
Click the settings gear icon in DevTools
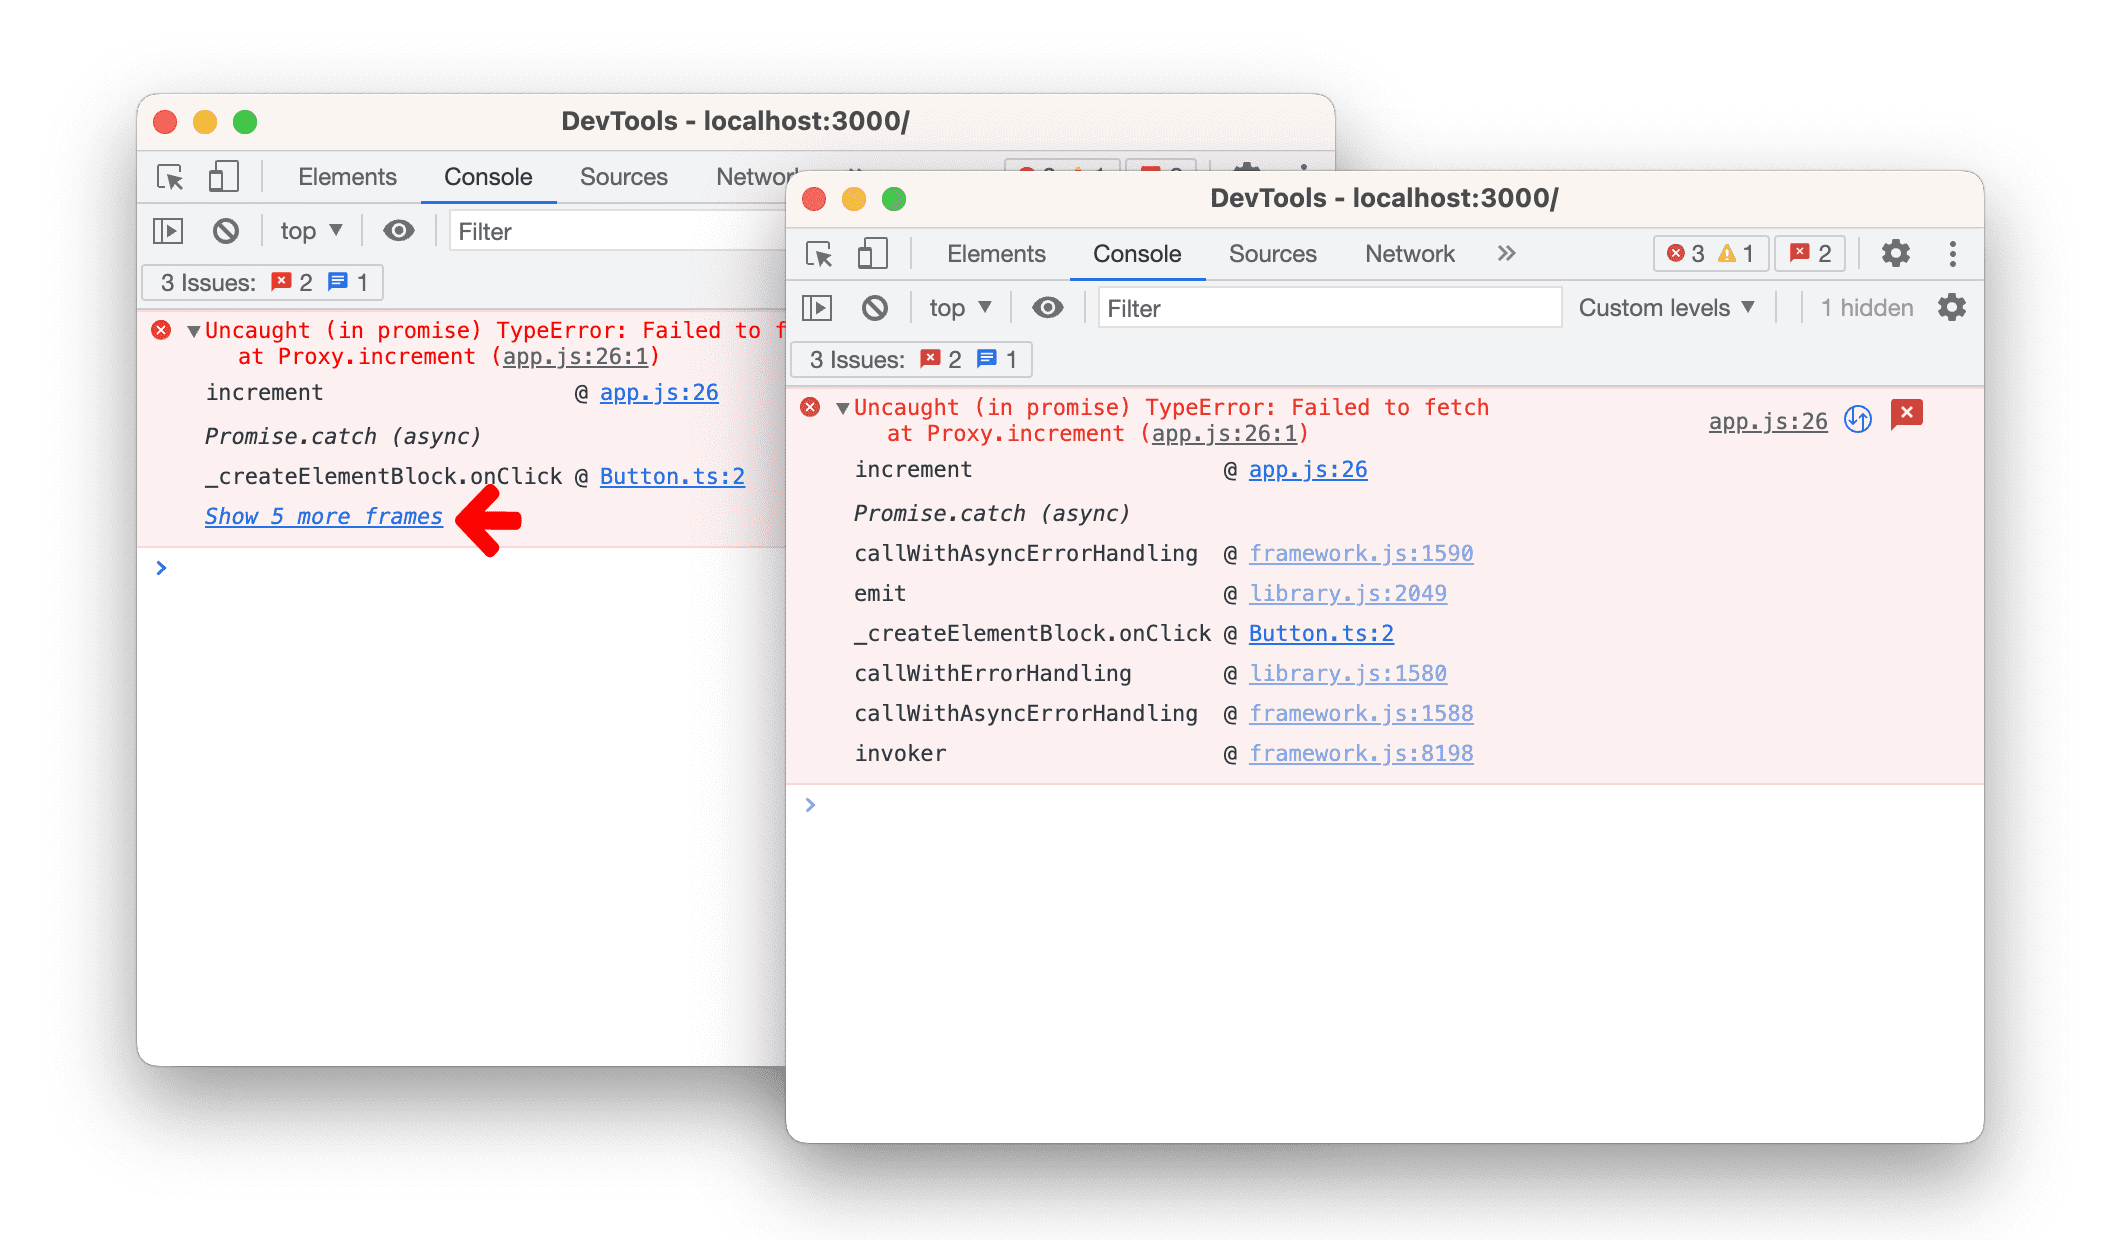coord(1896,254)
